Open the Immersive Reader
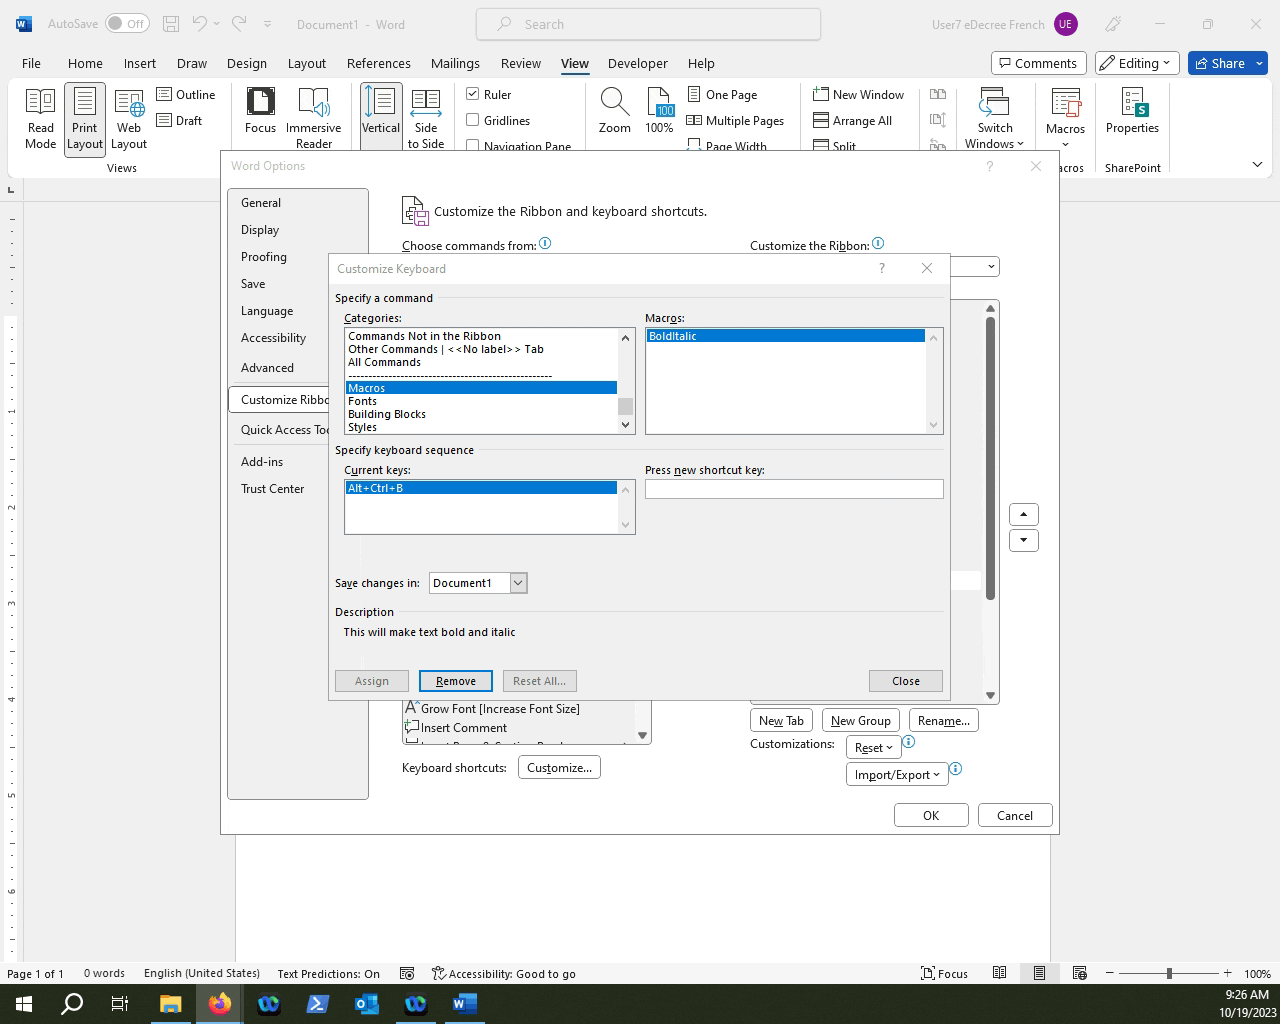 point(314,117)
